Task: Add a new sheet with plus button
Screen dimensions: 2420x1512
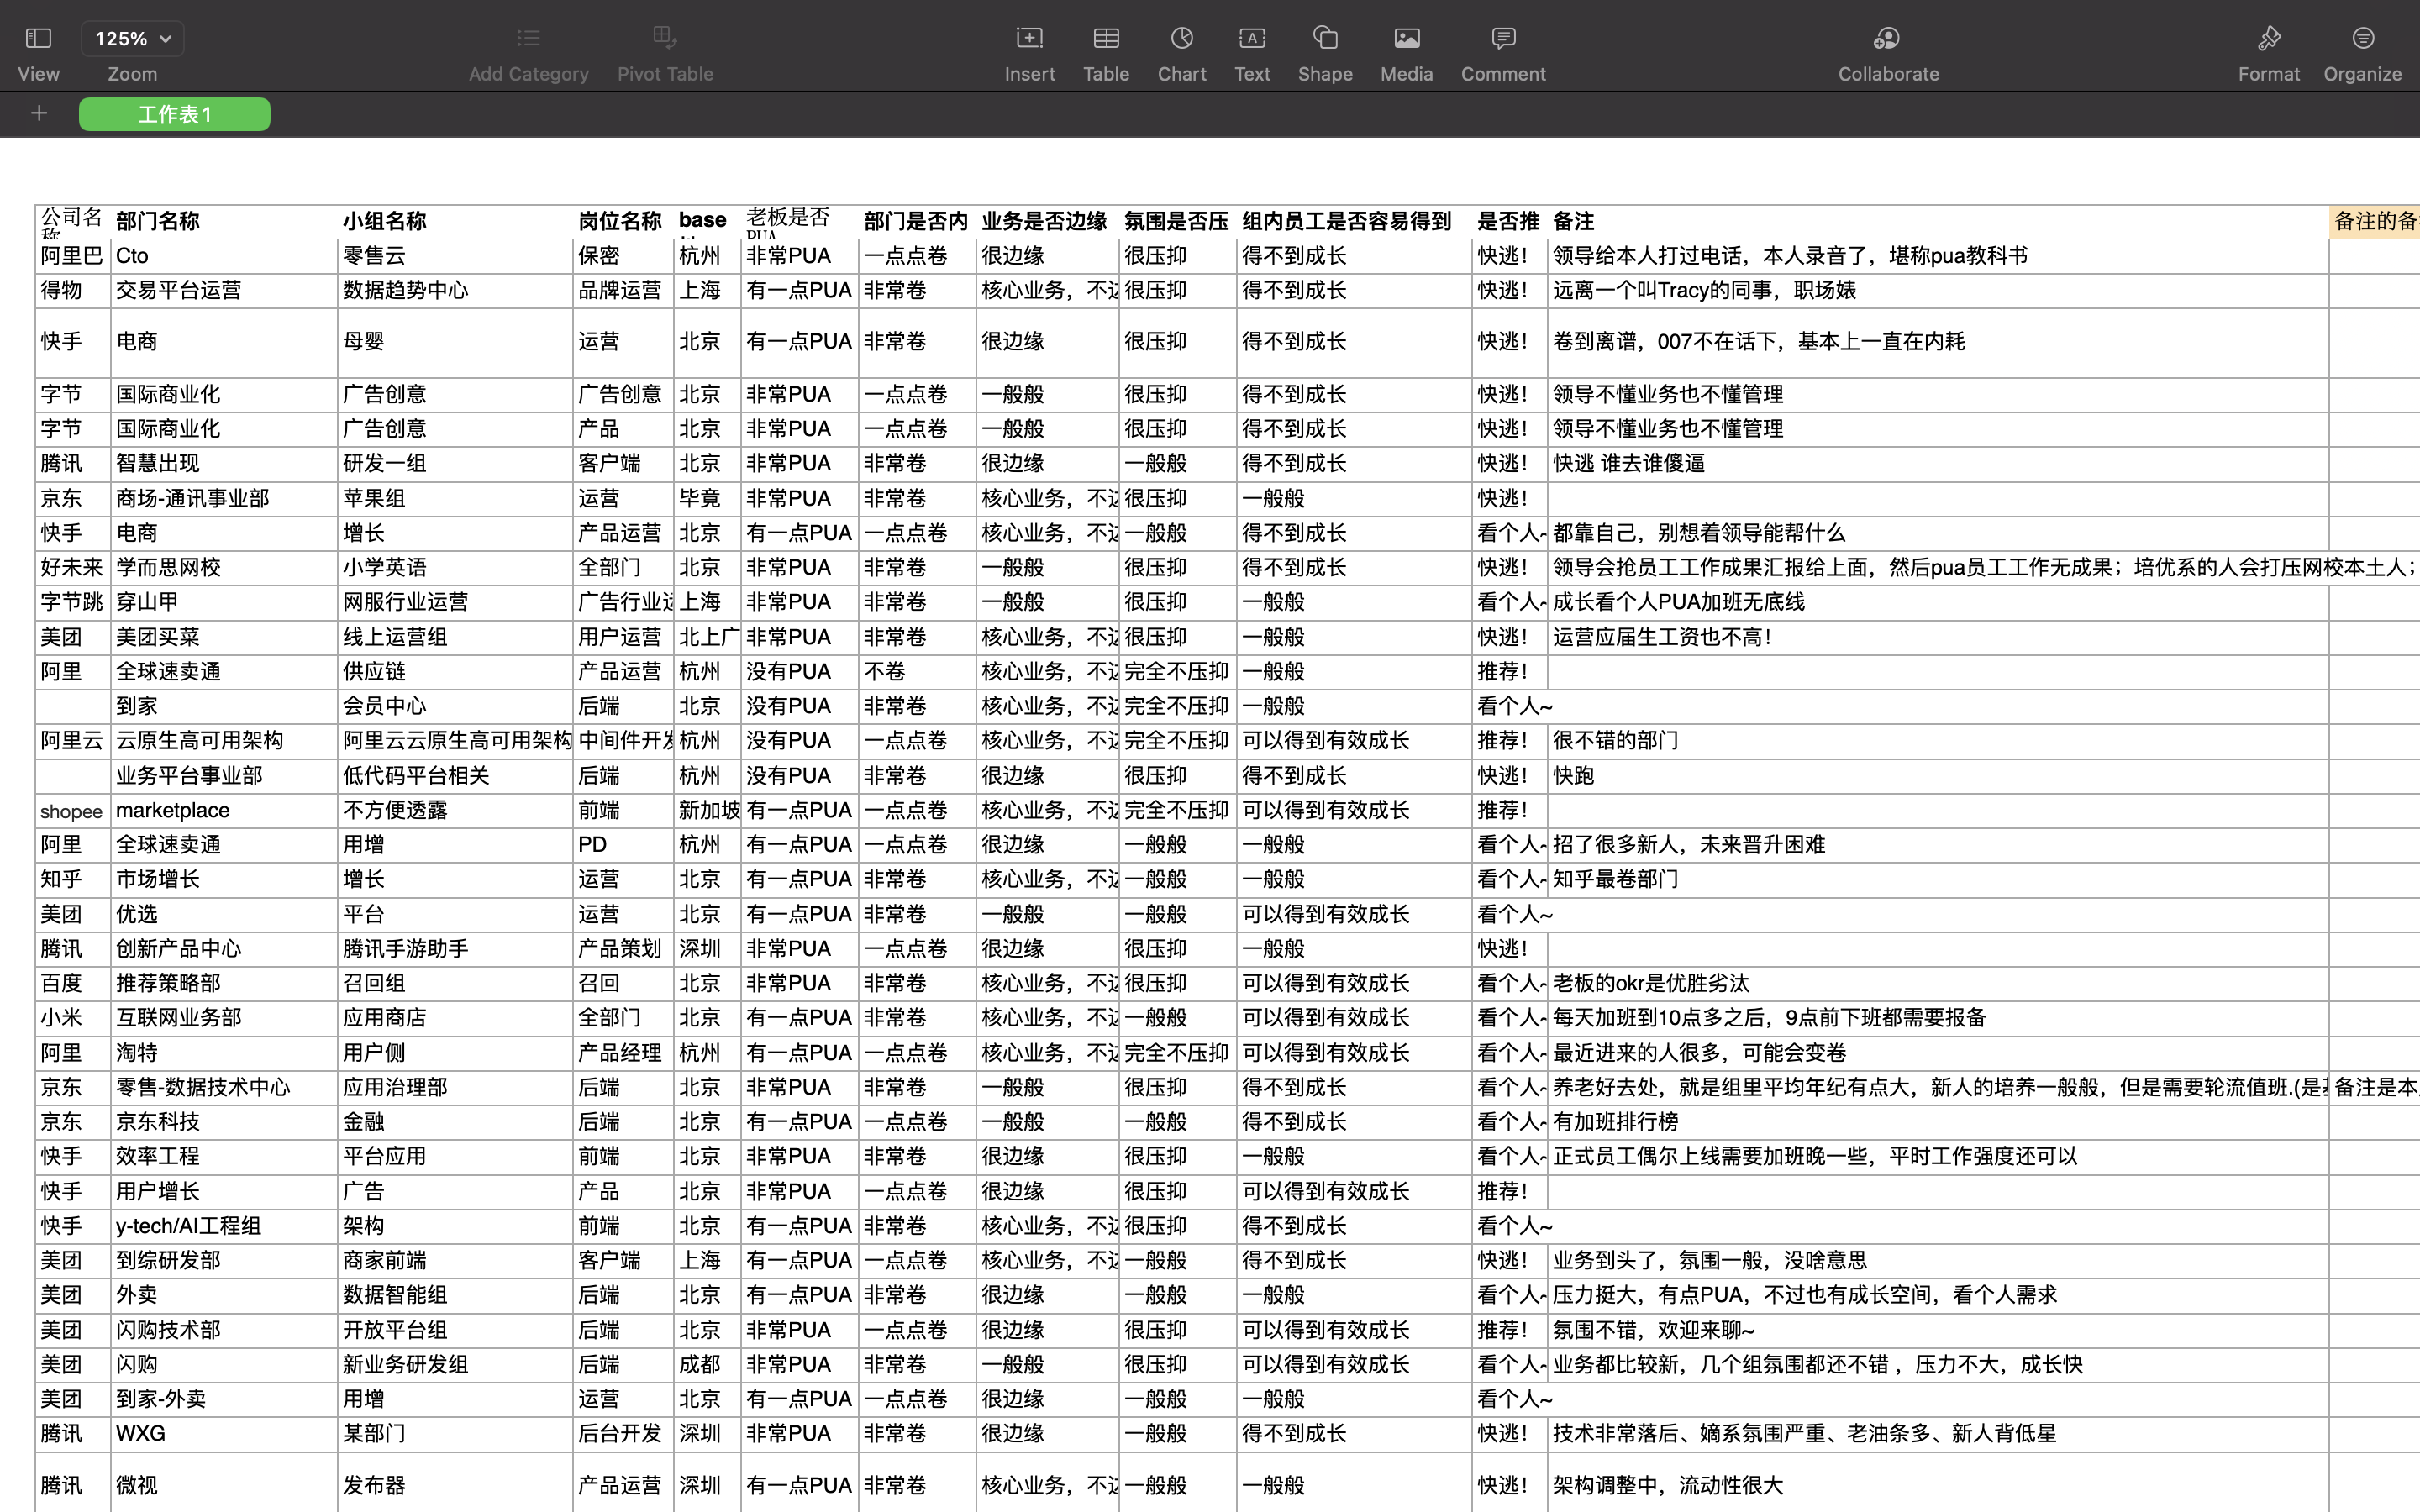Action: pyautogui.click(x=39, y=114)
